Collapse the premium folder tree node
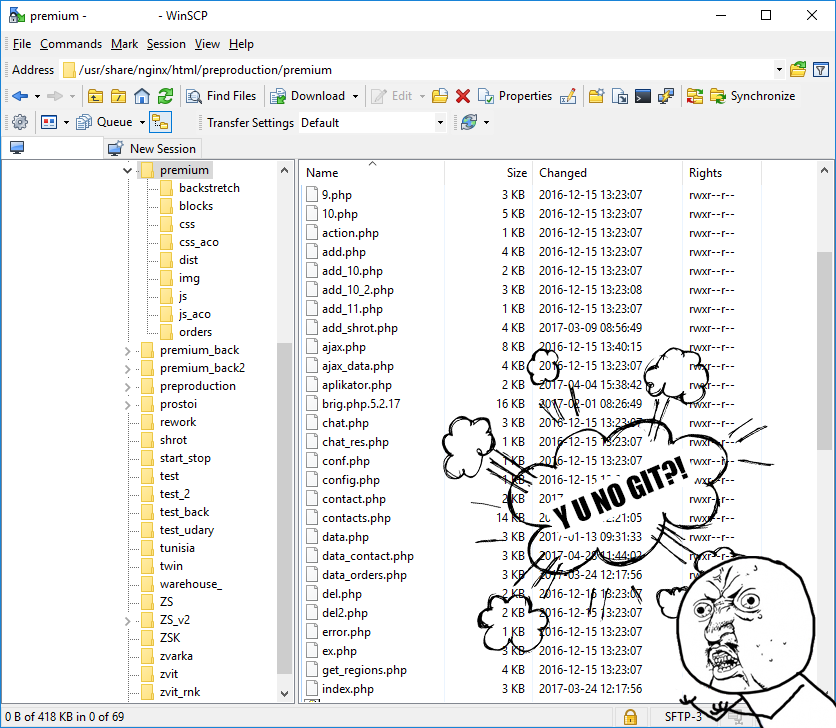Image resolution: width=836 pixels, height=728 pixels. point(127,170)
